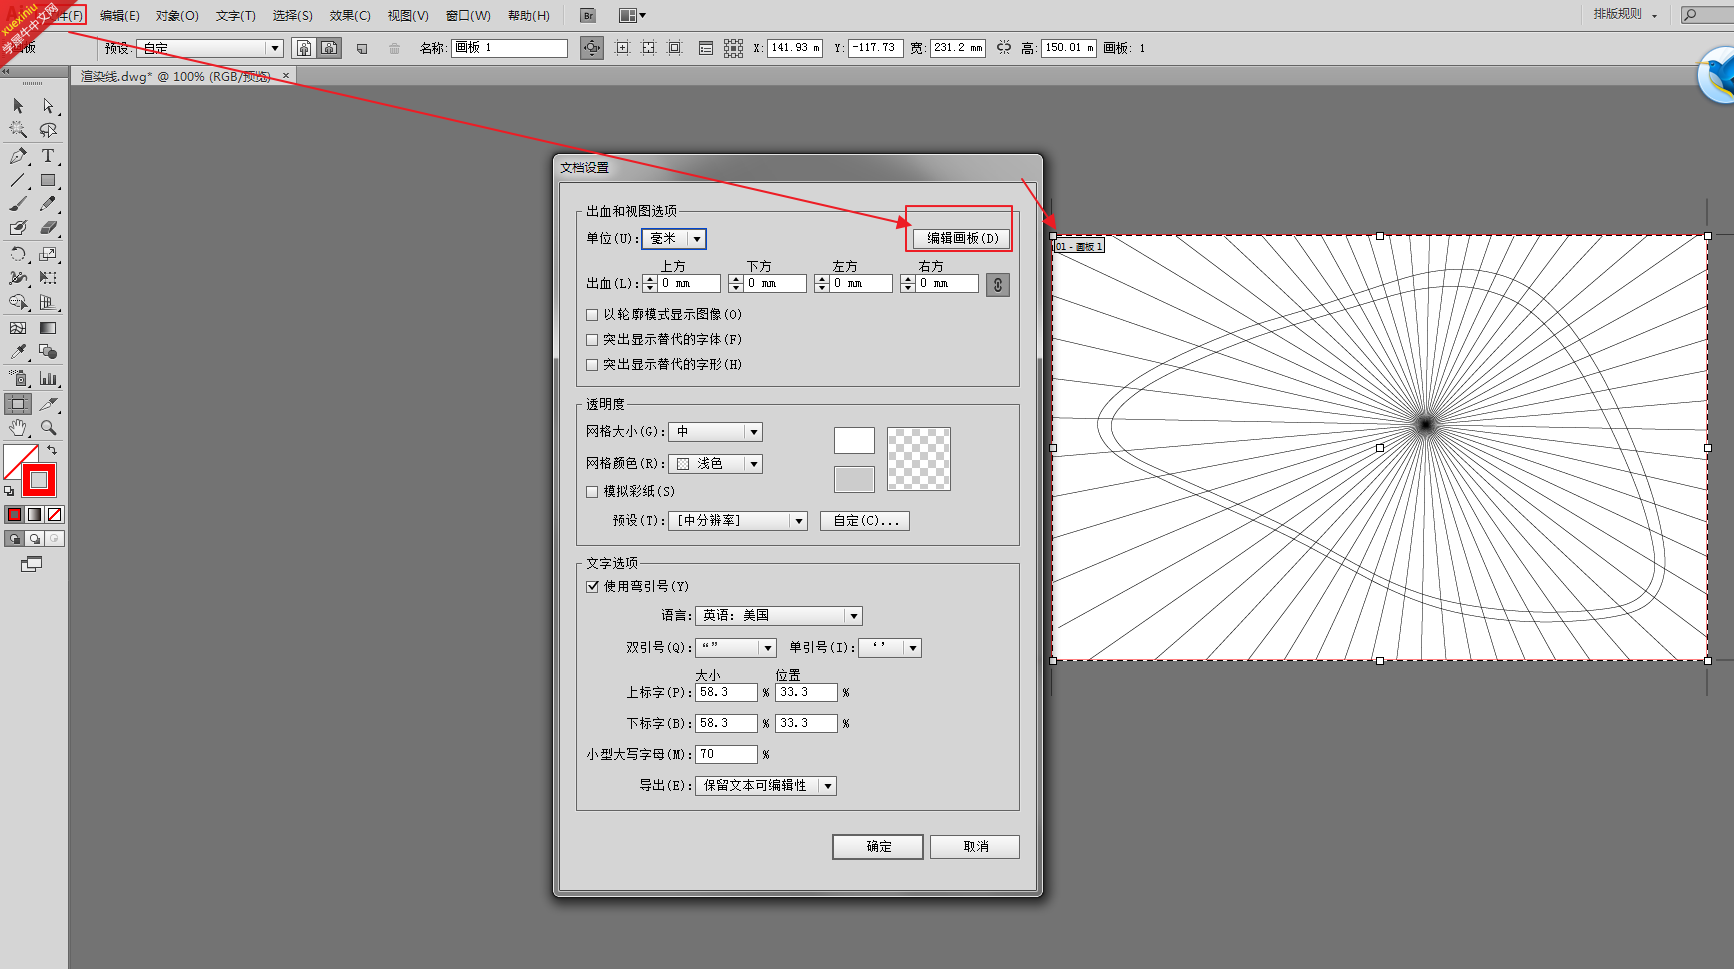
Task: Click the 编辑画板(D) button
Action: (x=962, y=239)
